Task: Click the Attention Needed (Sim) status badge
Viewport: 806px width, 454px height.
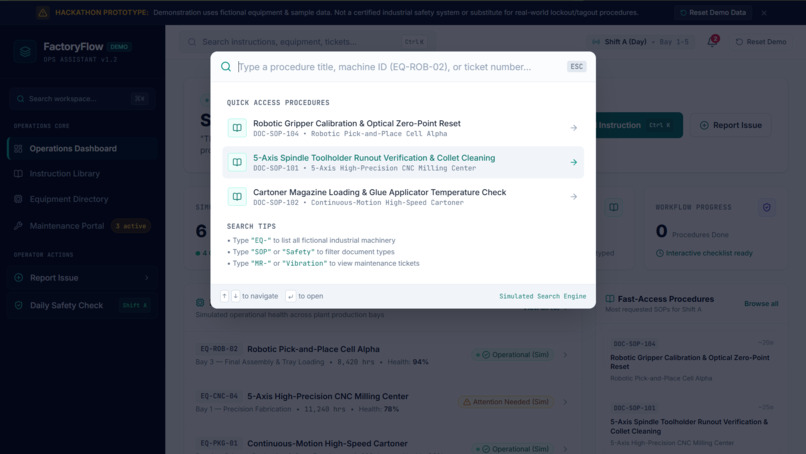Action: [x=506, y=402]
